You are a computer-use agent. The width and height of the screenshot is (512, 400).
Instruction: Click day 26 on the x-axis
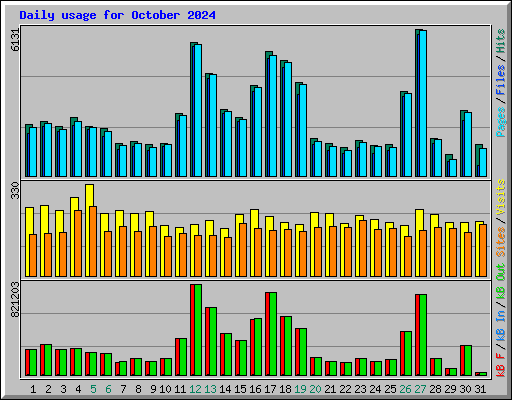(405, 389)
